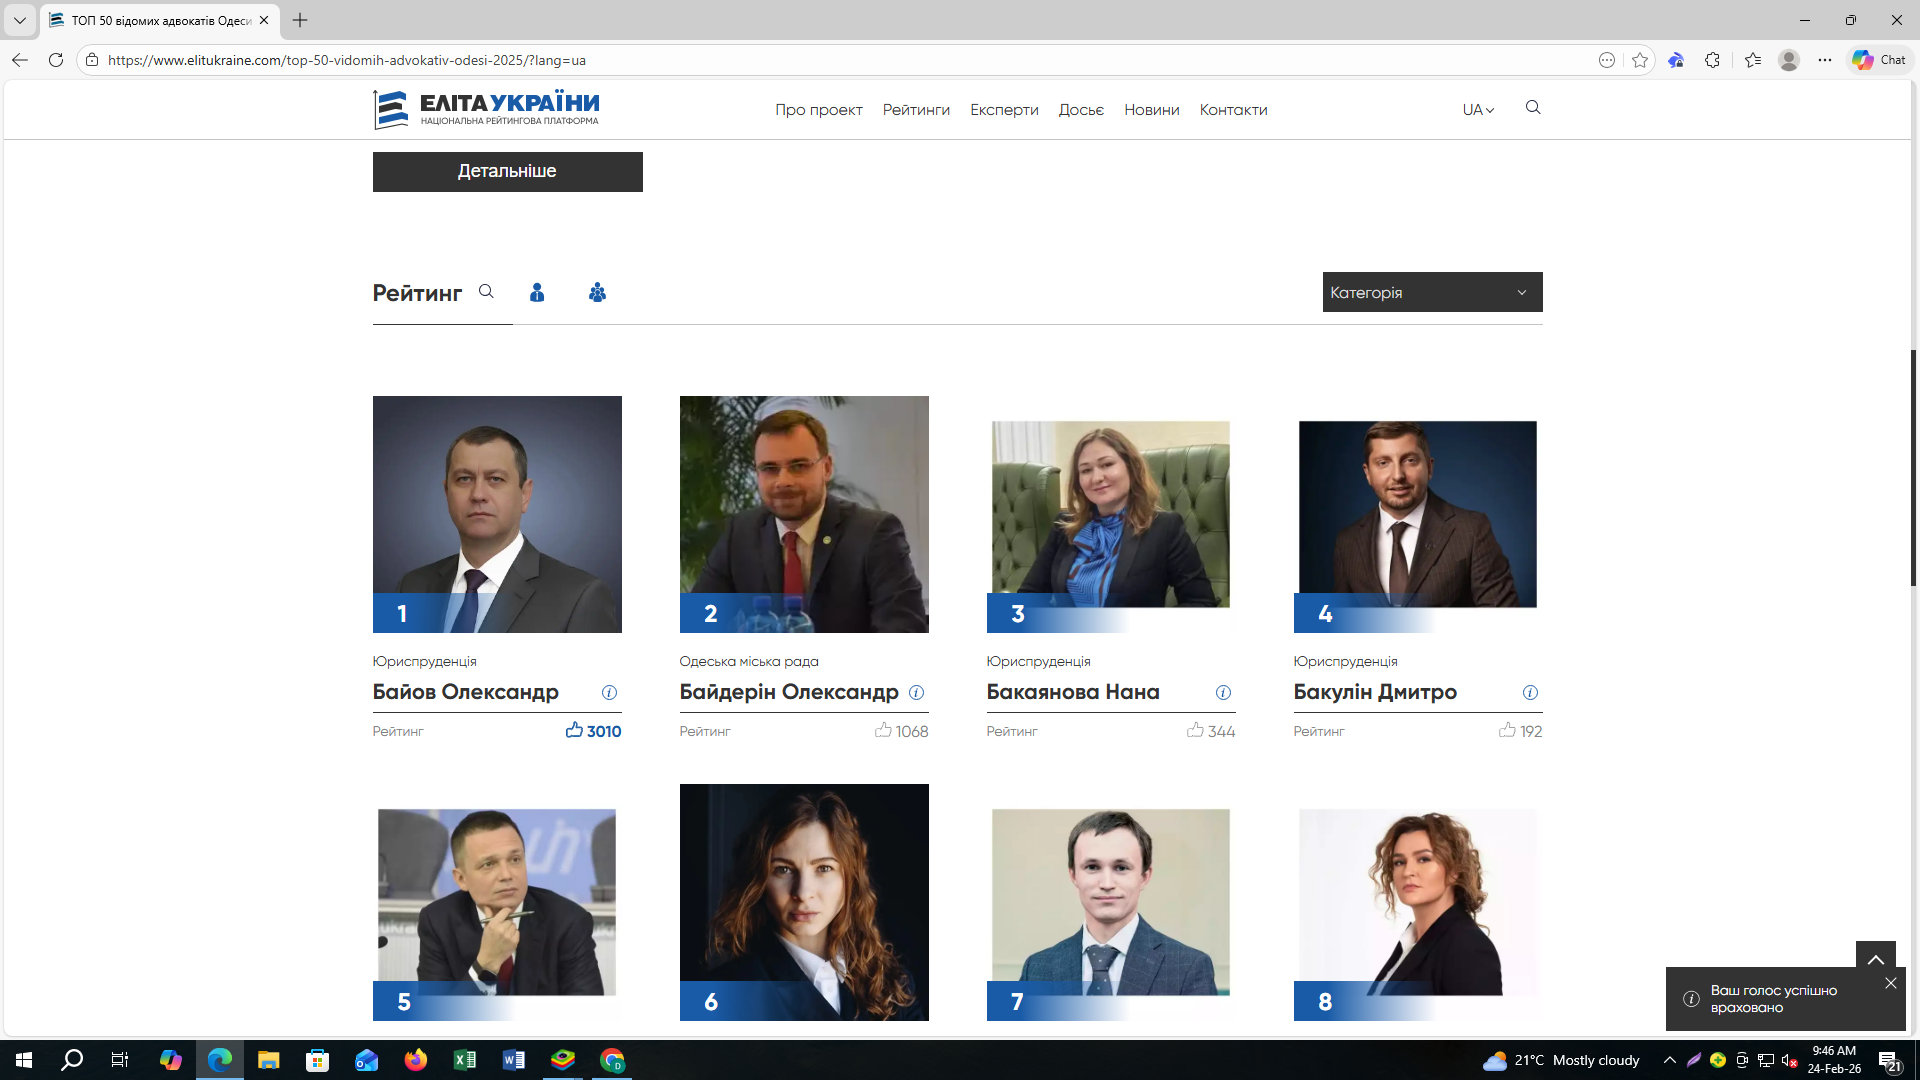Open the browser tab list chevron
1920x1080 pixels.
tap(19, 20)
